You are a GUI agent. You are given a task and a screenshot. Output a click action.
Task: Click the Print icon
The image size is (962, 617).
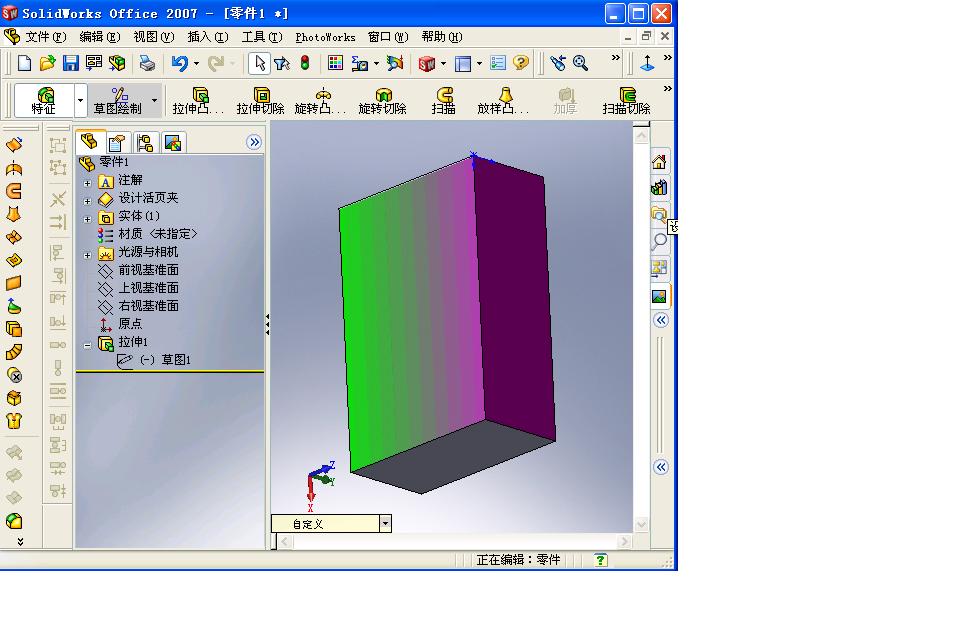[147, 63]
